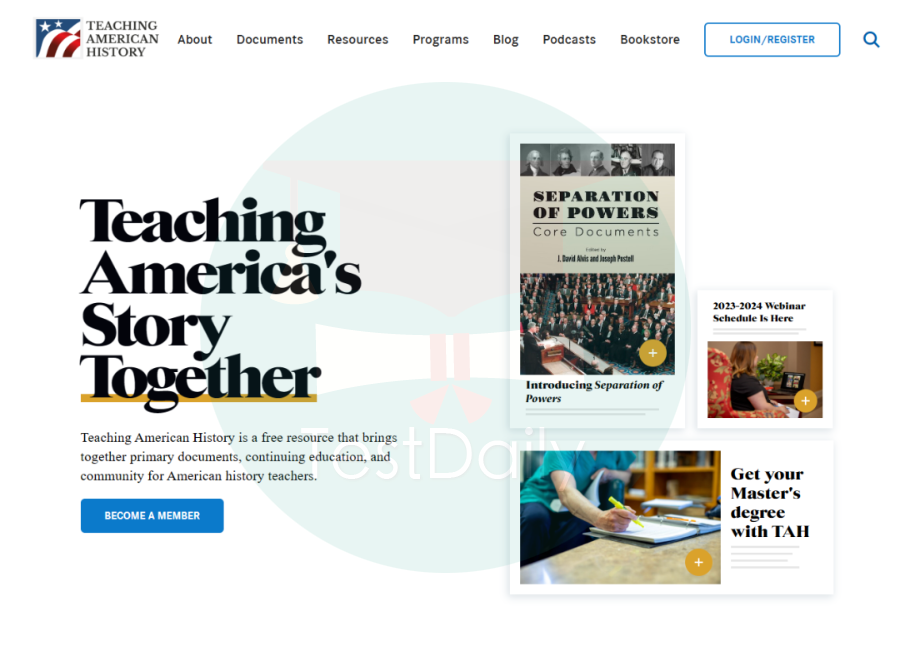Viewport: 900px width, 656px height.
Task: Click the highlighter writing photo
Action: pos(620,517)
